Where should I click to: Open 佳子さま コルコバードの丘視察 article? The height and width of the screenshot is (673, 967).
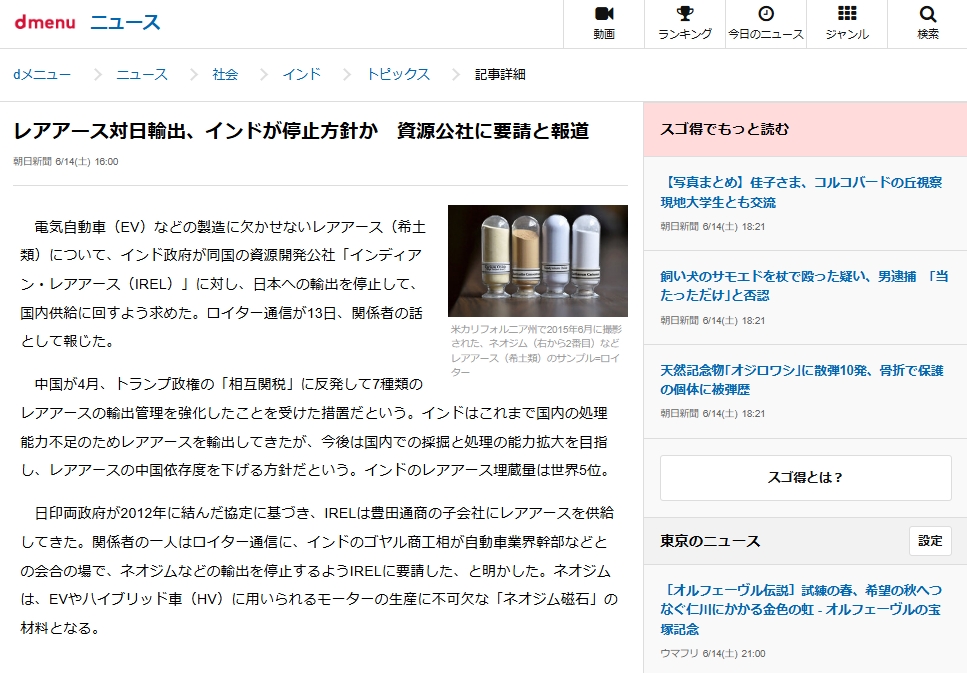[801, 192]
